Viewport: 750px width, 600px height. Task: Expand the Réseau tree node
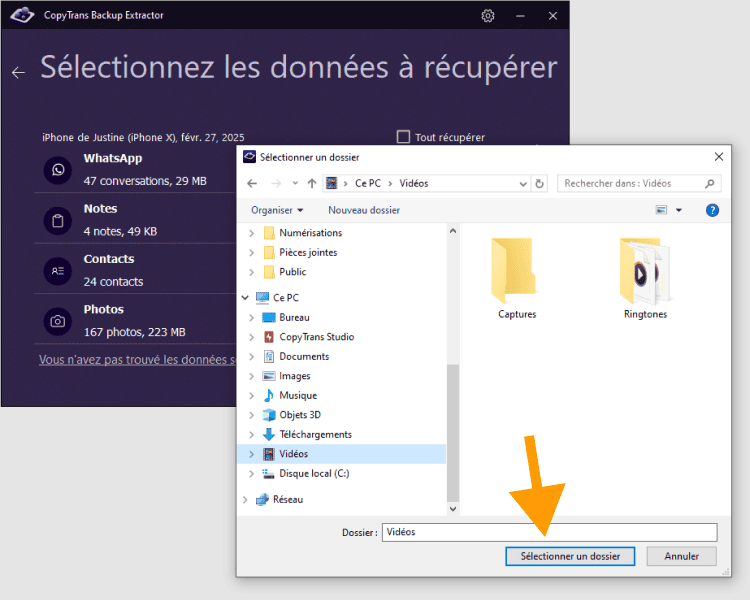click(245, 500)
